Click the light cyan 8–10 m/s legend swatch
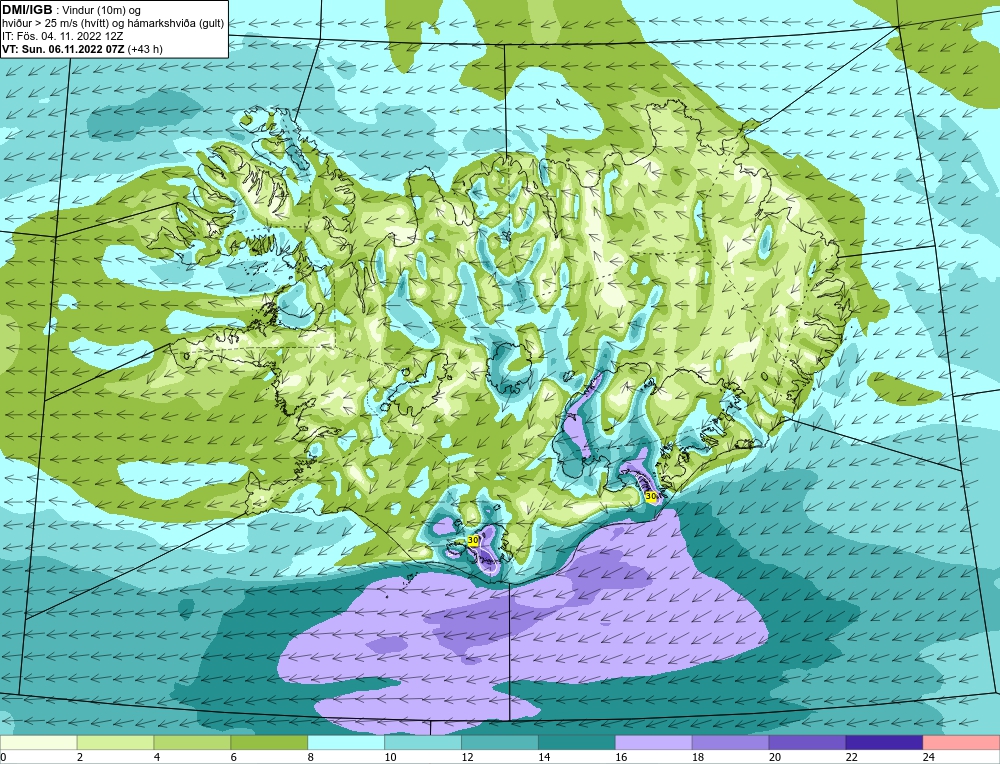The image size is (1000, 764). (x=346, y=743)
